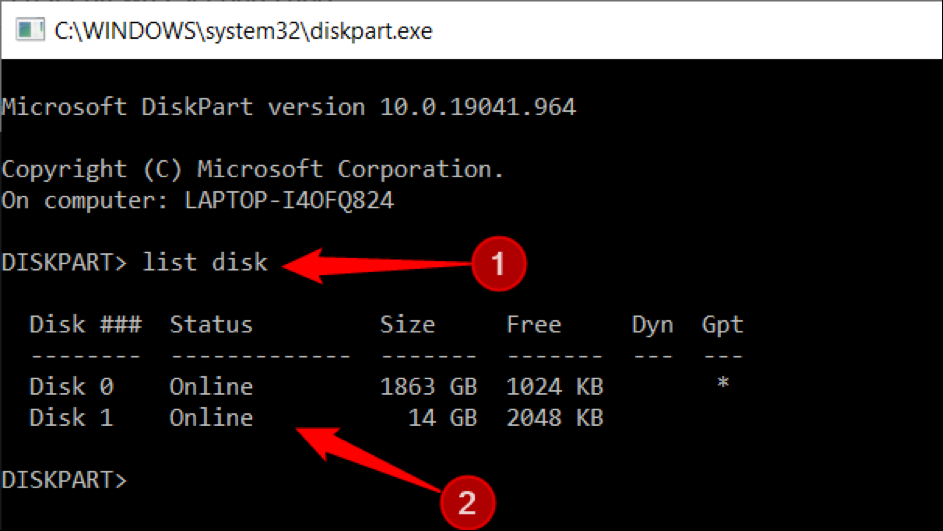Click the Dyn column header

click(x=652, y=325)
